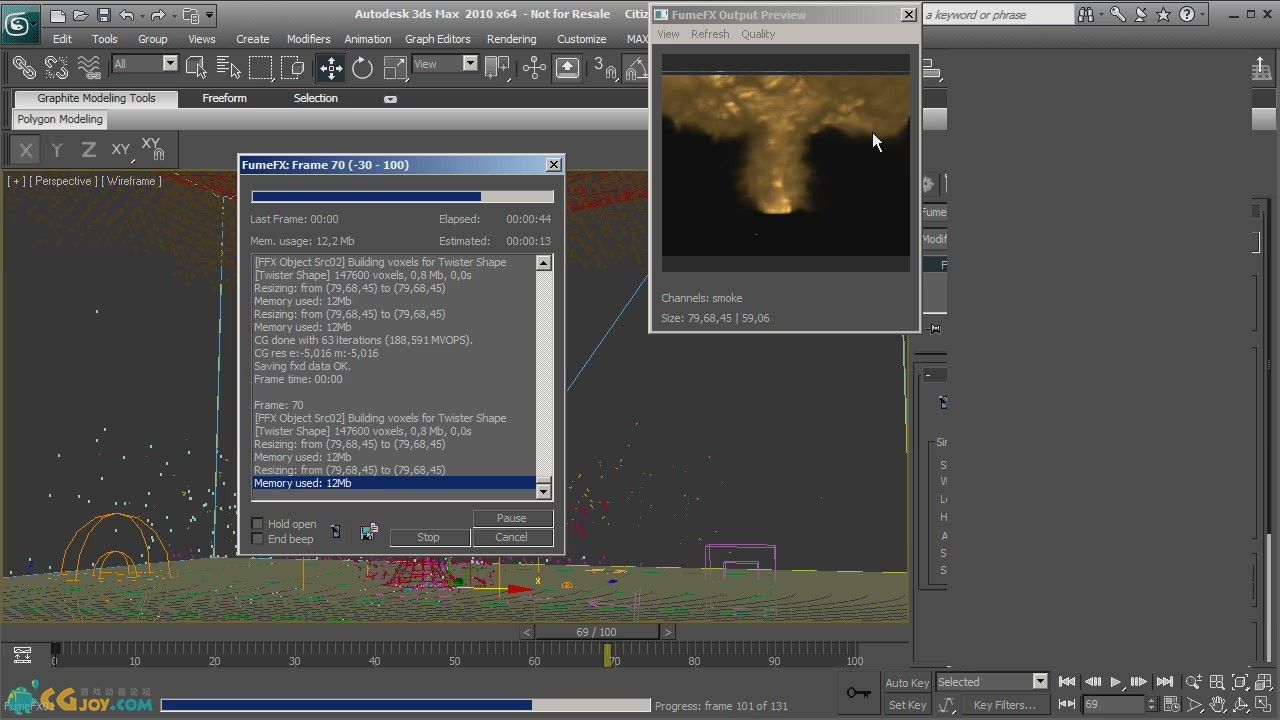This screenshot has height=720, width=1280.
Task: Activate the Select Object tool
Action: coord(197,67)
